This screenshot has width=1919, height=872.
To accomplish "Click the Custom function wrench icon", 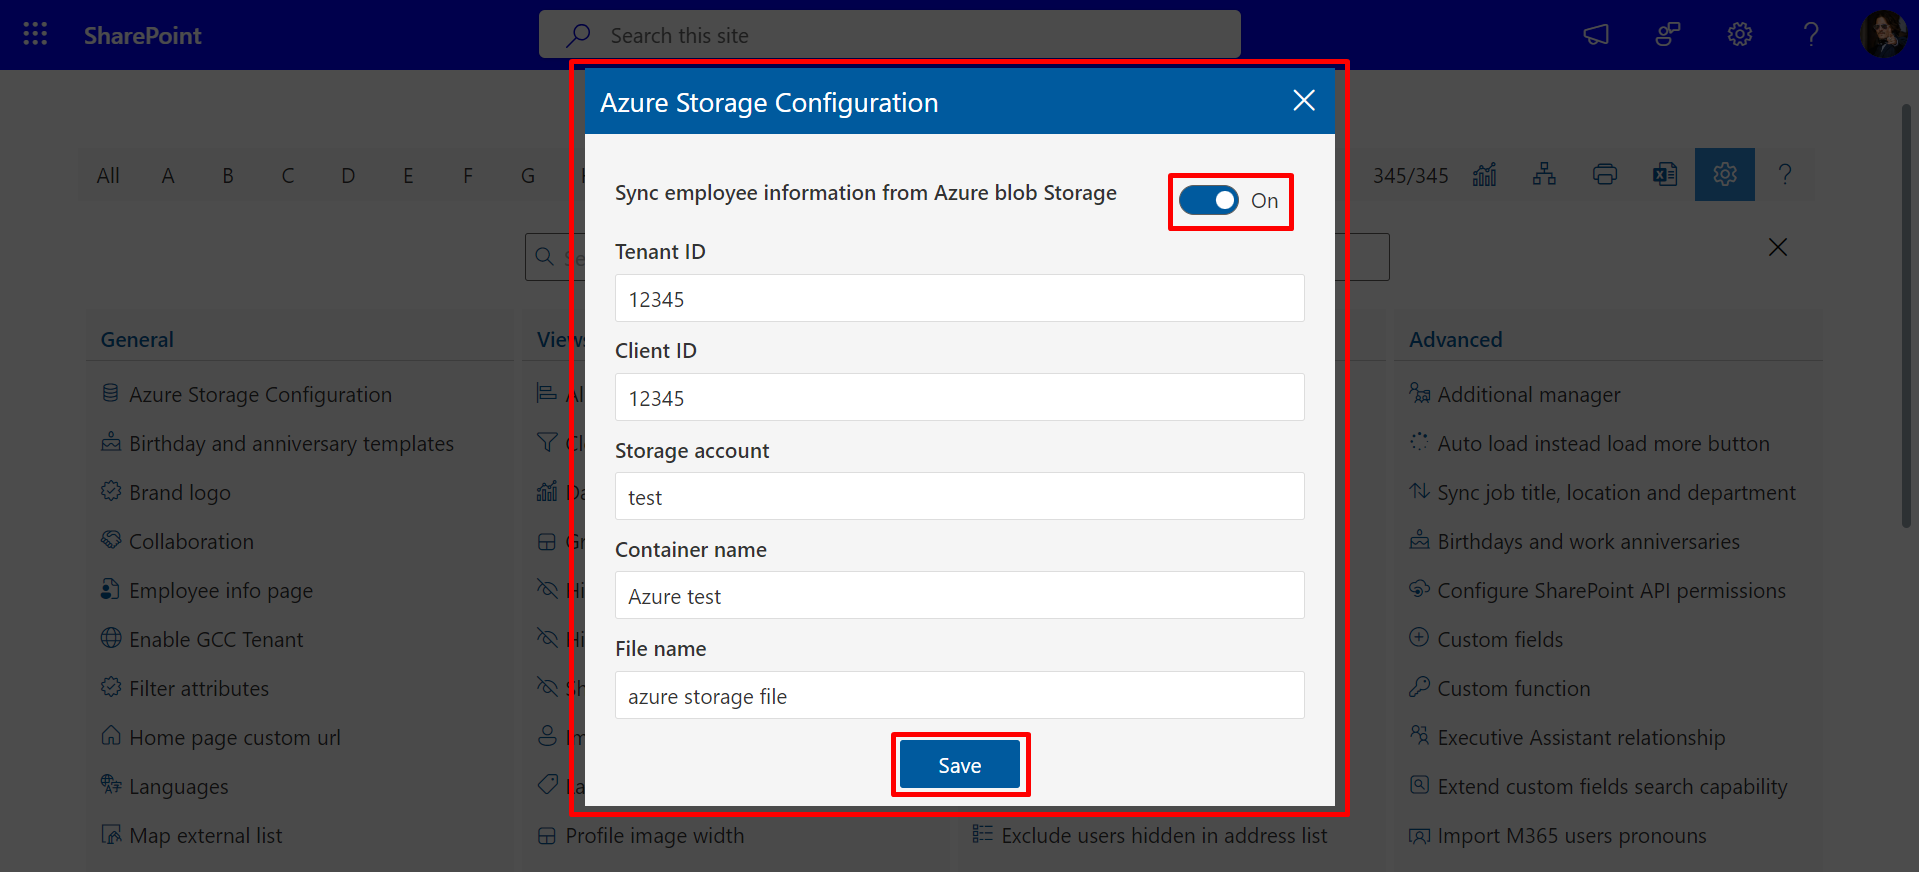I will (x=1419, y=686).
